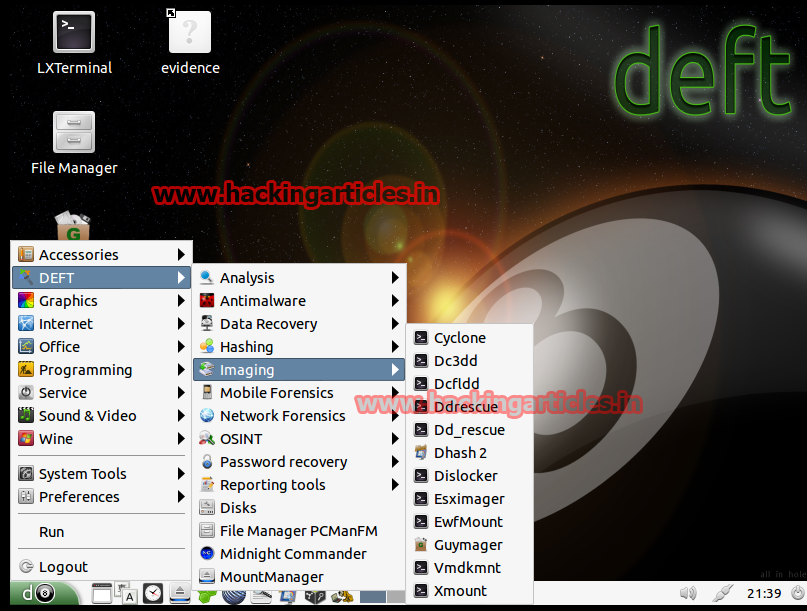Expand the Preferences submenu arrow
The width and height of the screenshot is (807, 611).
click(x=181, y=497)
